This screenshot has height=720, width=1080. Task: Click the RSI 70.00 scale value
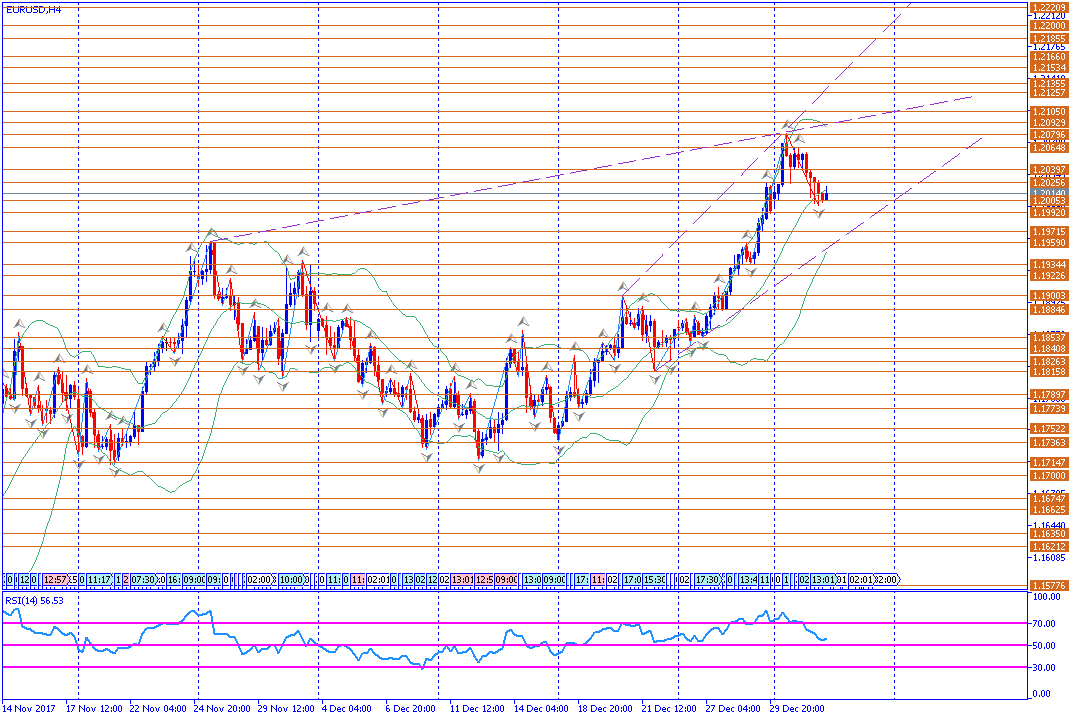1046,622
